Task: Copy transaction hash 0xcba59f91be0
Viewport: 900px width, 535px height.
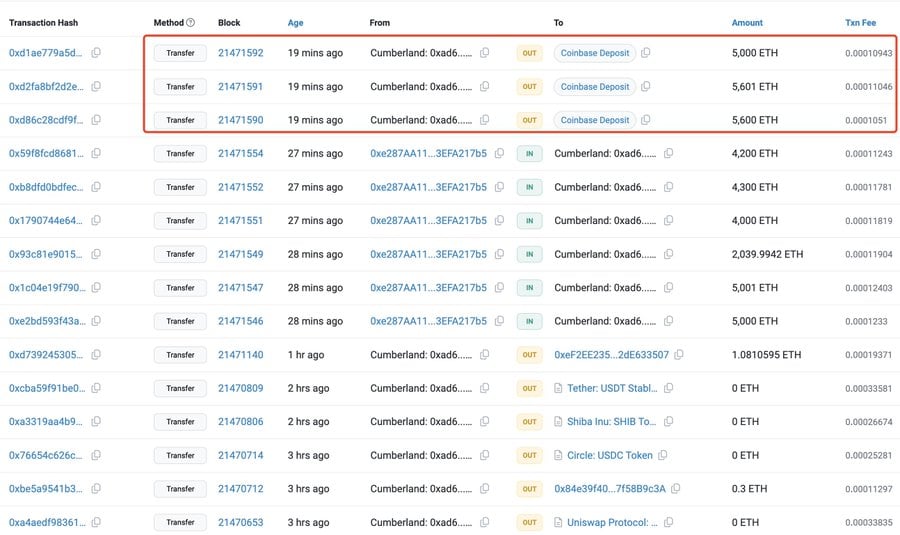Action: pyautogui.click(x=96, y=388)
